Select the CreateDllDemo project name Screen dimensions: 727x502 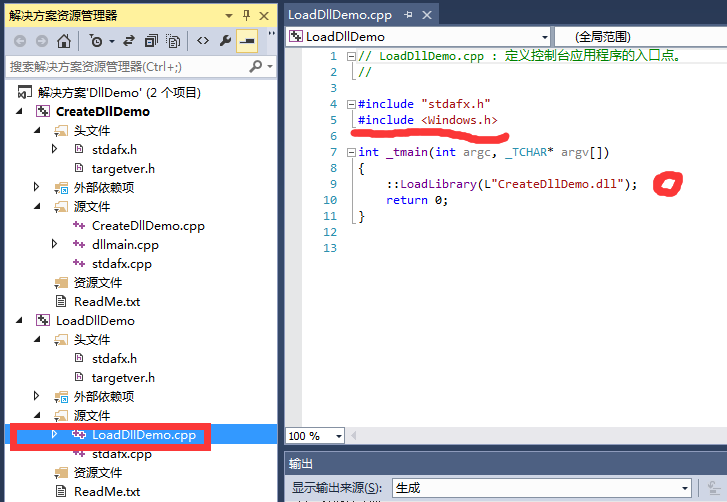103,112
